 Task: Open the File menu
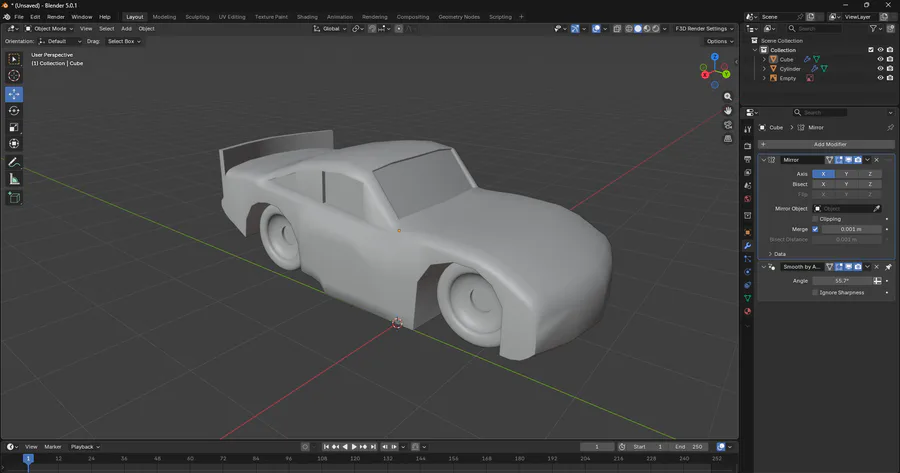(x=19, y=17)
